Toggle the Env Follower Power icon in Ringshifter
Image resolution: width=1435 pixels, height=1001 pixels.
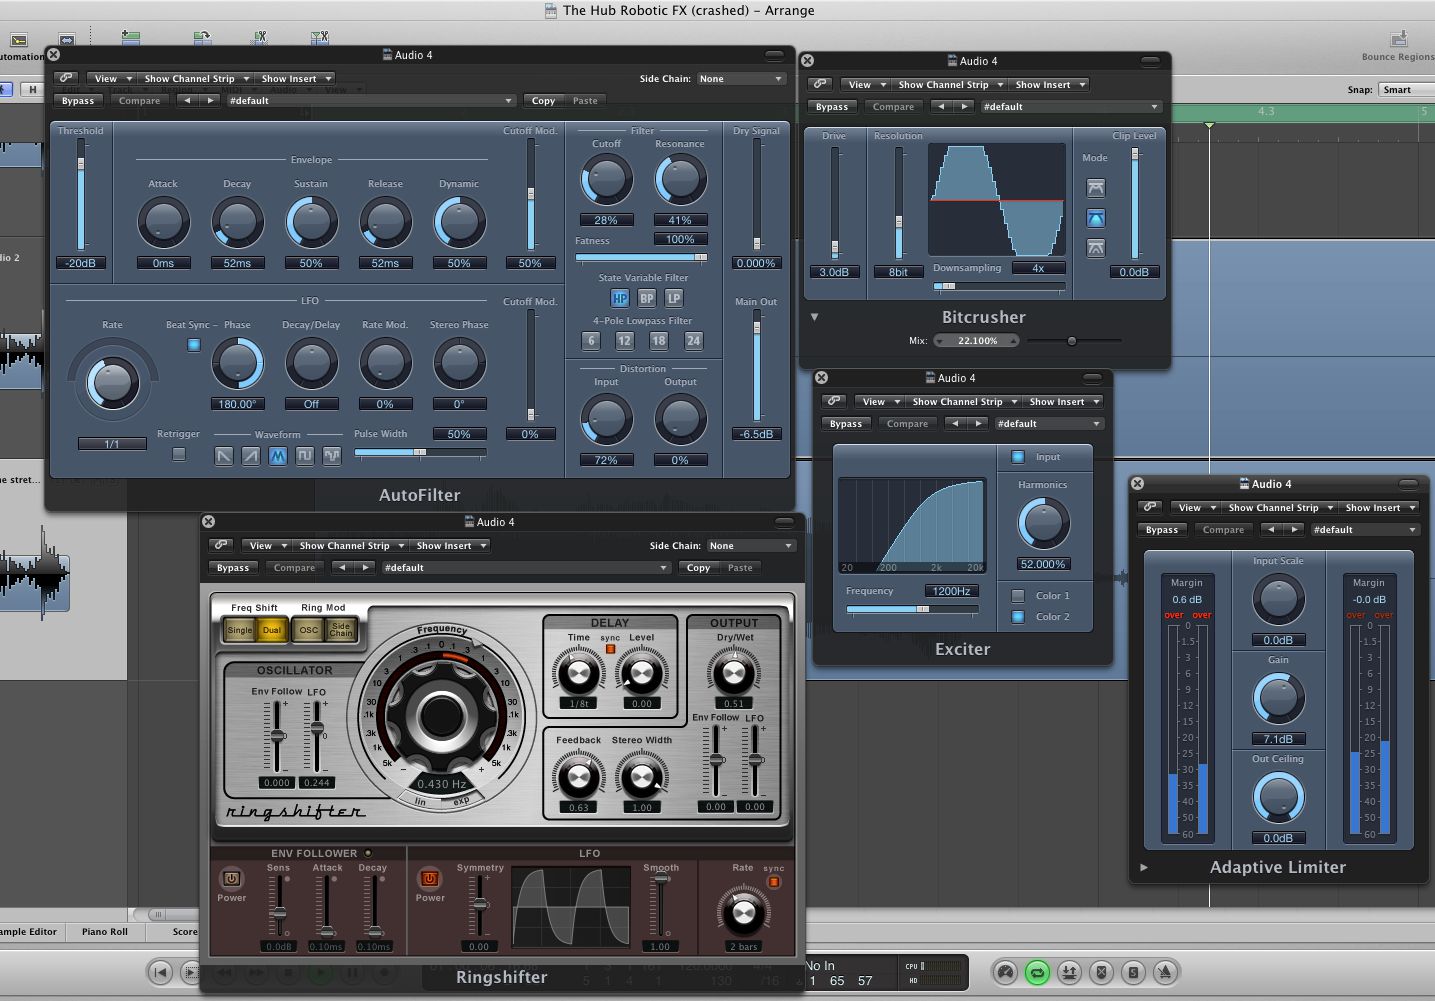tap(231, 879)
